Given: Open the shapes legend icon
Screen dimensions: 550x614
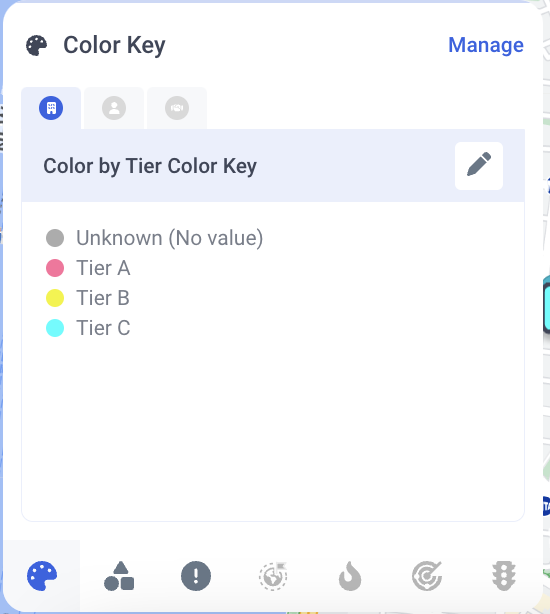Looking at the screenshot, I should (x=119, y=576).
